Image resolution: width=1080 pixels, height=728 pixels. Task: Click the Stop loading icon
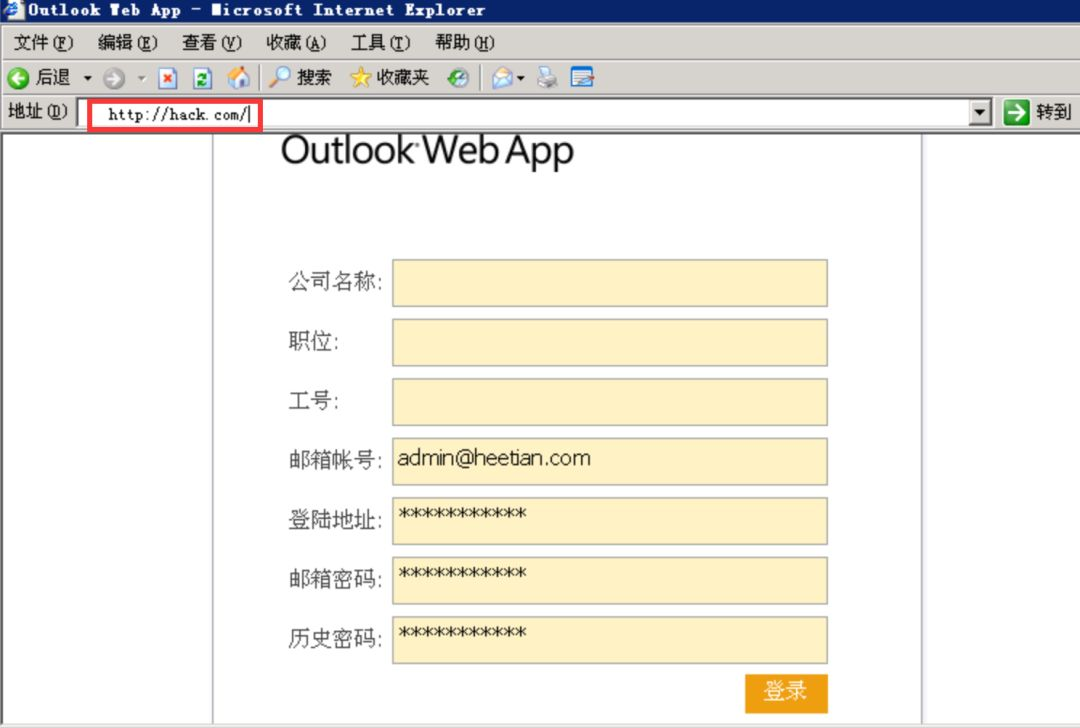(x=167, y=78)
